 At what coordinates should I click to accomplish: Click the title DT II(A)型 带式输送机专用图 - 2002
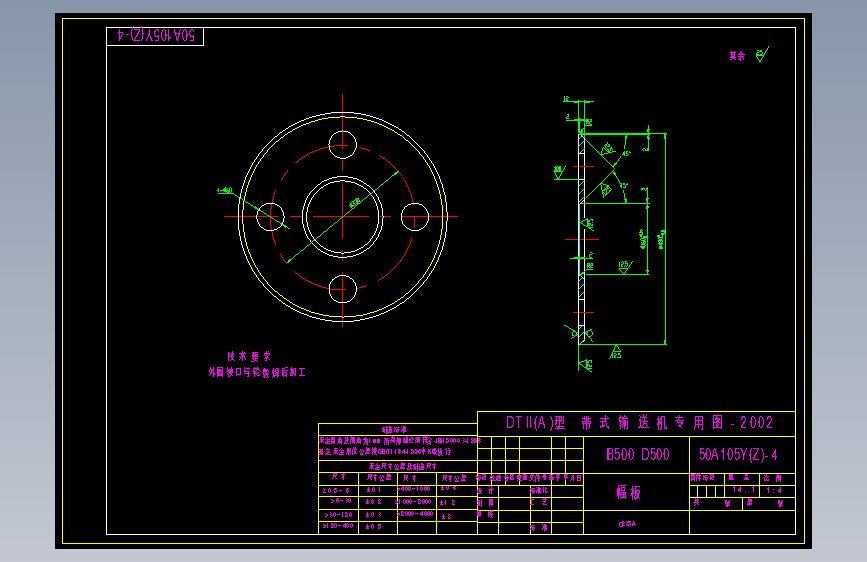(x=639, y=423)
